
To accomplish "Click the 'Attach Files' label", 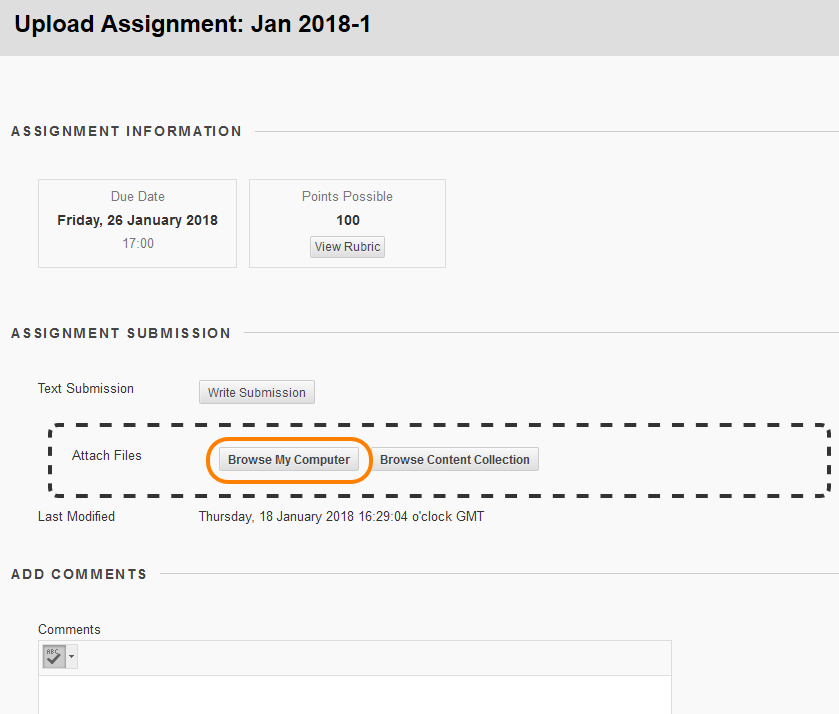I will tap(107, 455).
